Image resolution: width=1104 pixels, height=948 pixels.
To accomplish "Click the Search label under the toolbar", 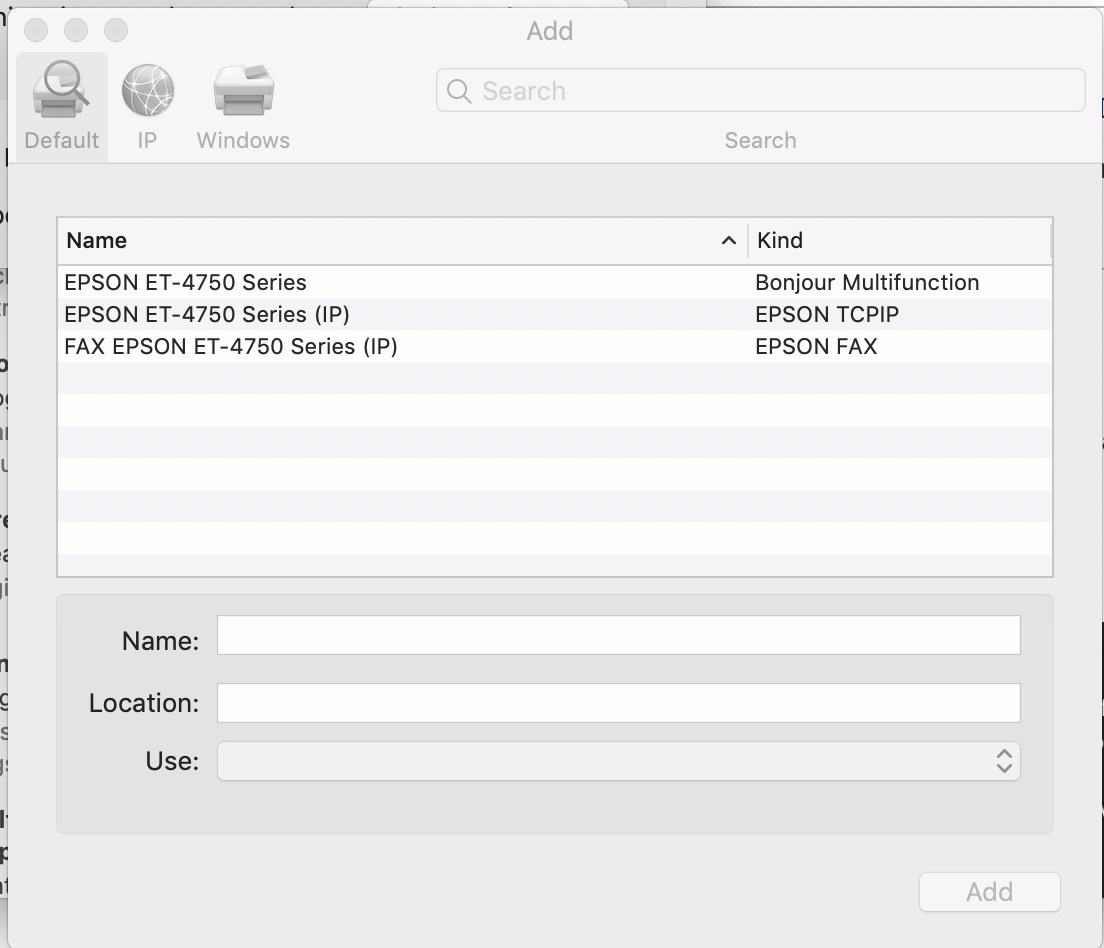I will click(760, 140).
